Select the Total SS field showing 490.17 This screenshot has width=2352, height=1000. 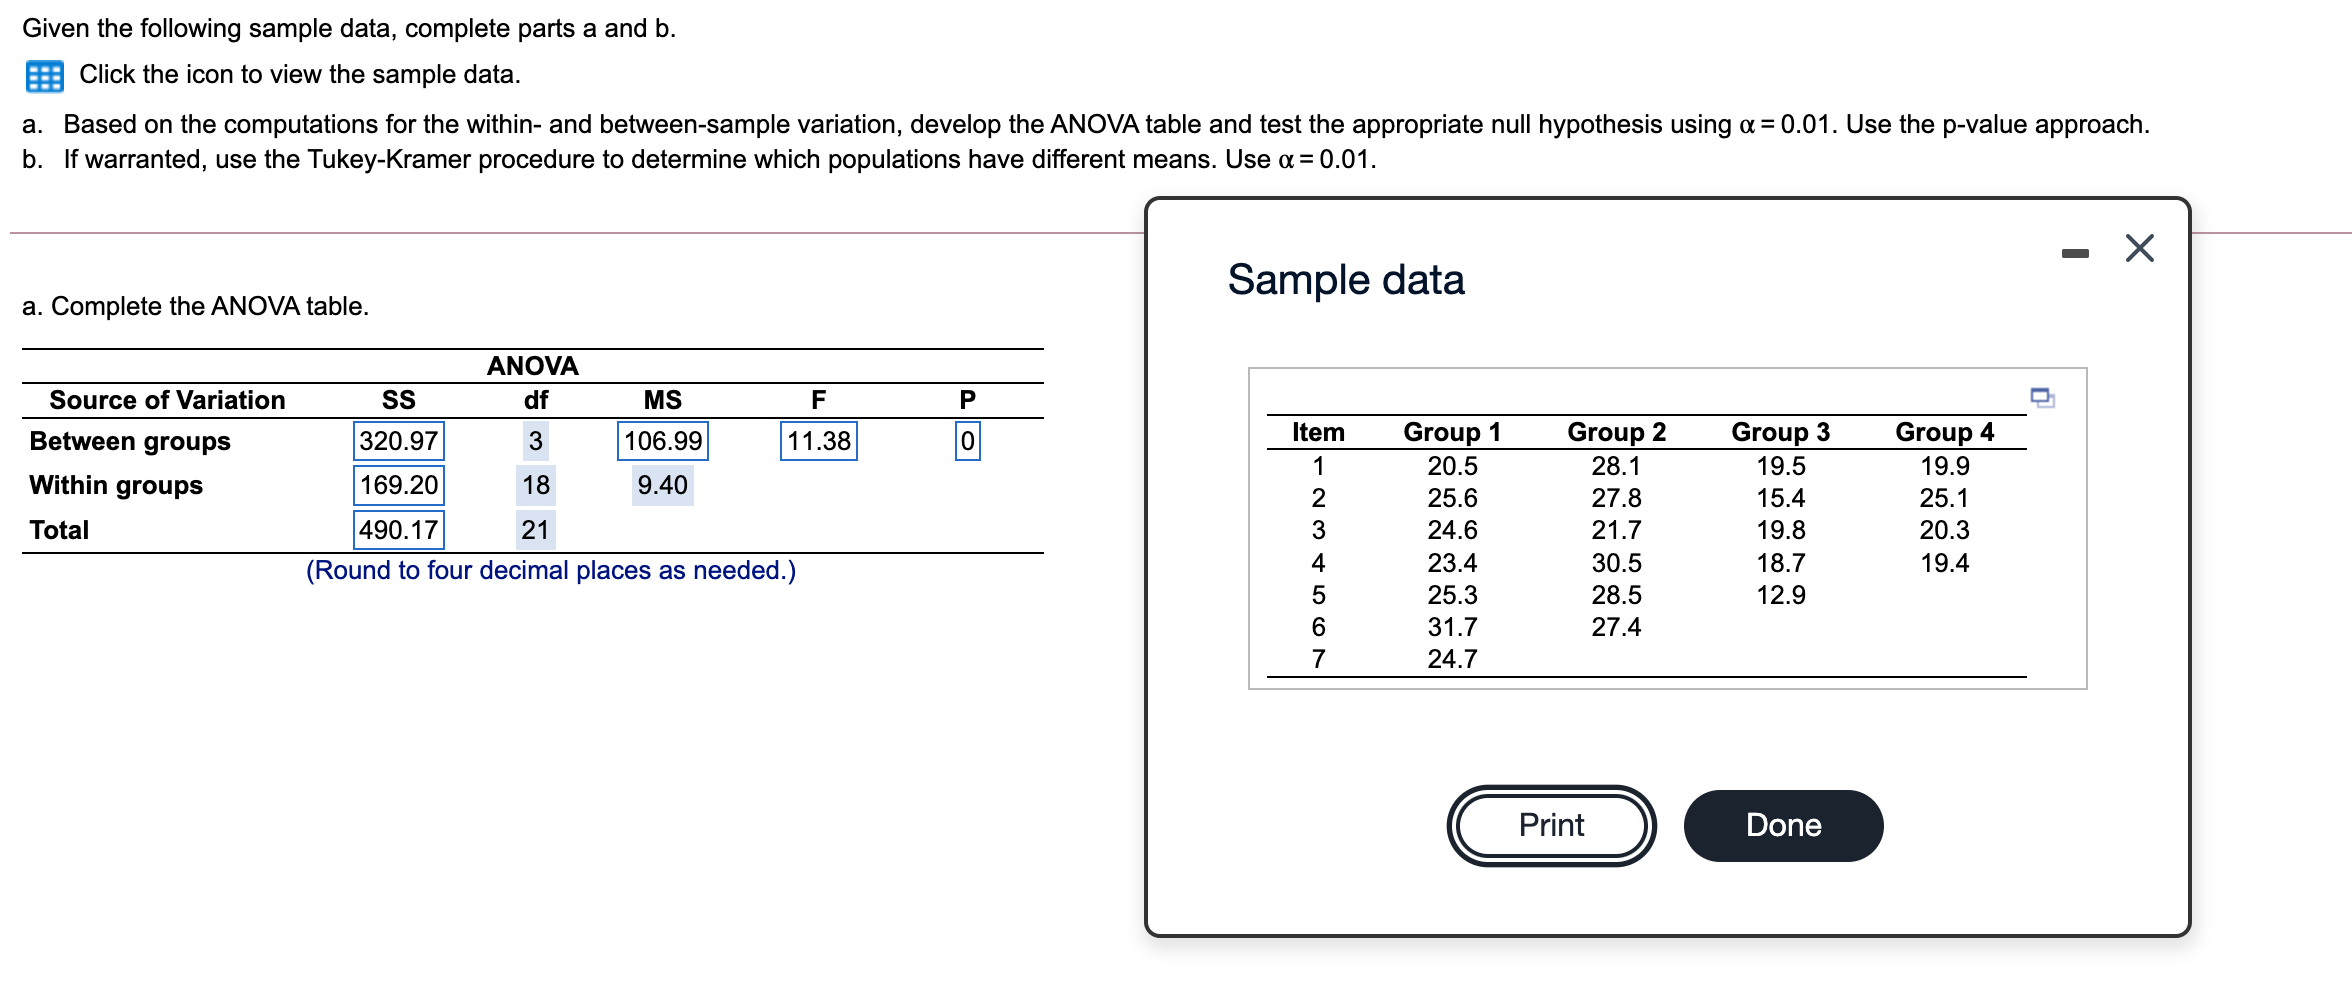[x=397, y=530]
